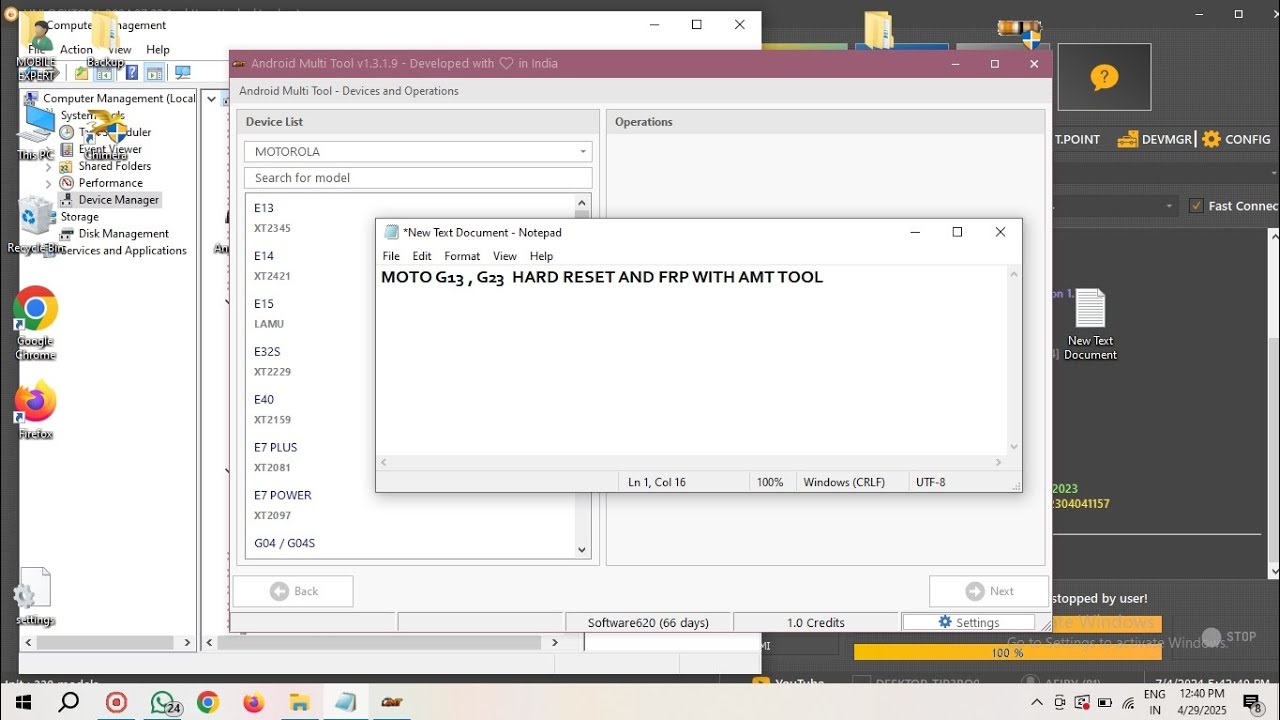
Task: Open File Explorer from the taskbar
Action: coord(299,702)
